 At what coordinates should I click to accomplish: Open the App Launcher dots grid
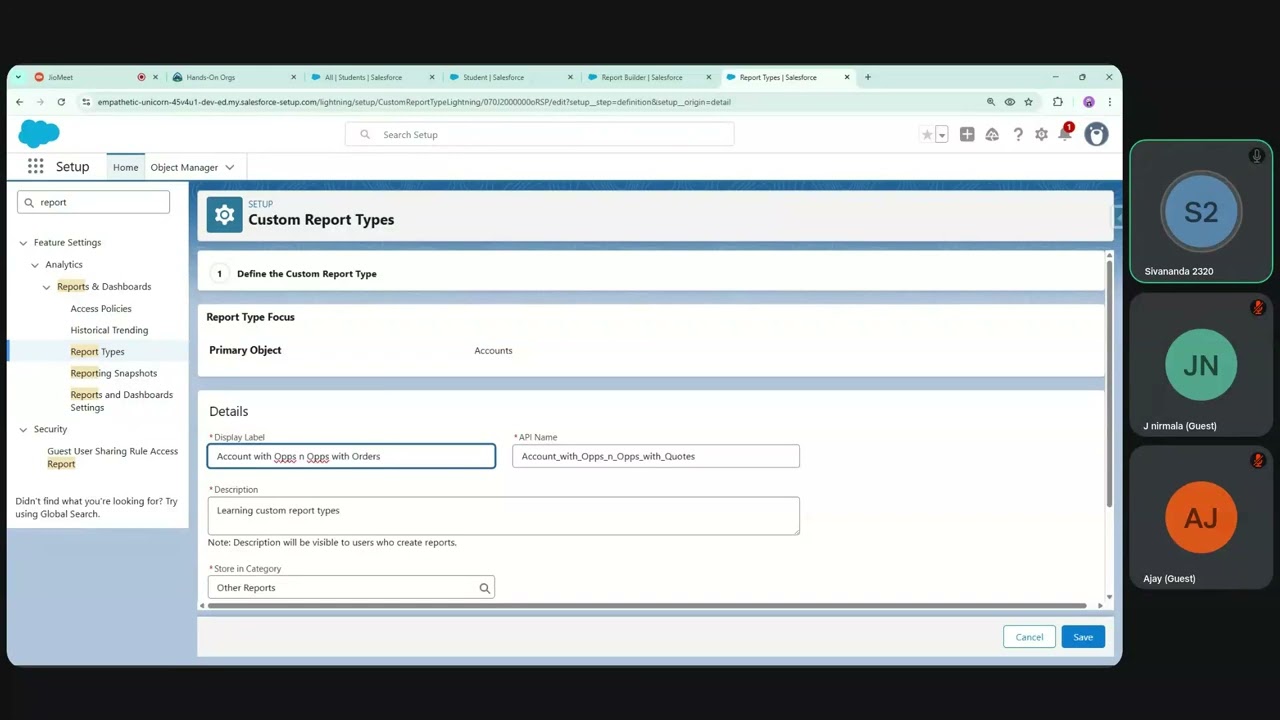(36, 167)
